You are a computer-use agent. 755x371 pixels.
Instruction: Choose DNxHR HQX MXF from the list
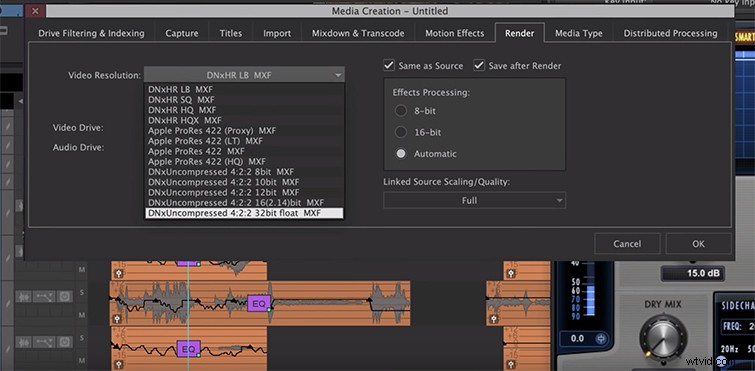244,120
